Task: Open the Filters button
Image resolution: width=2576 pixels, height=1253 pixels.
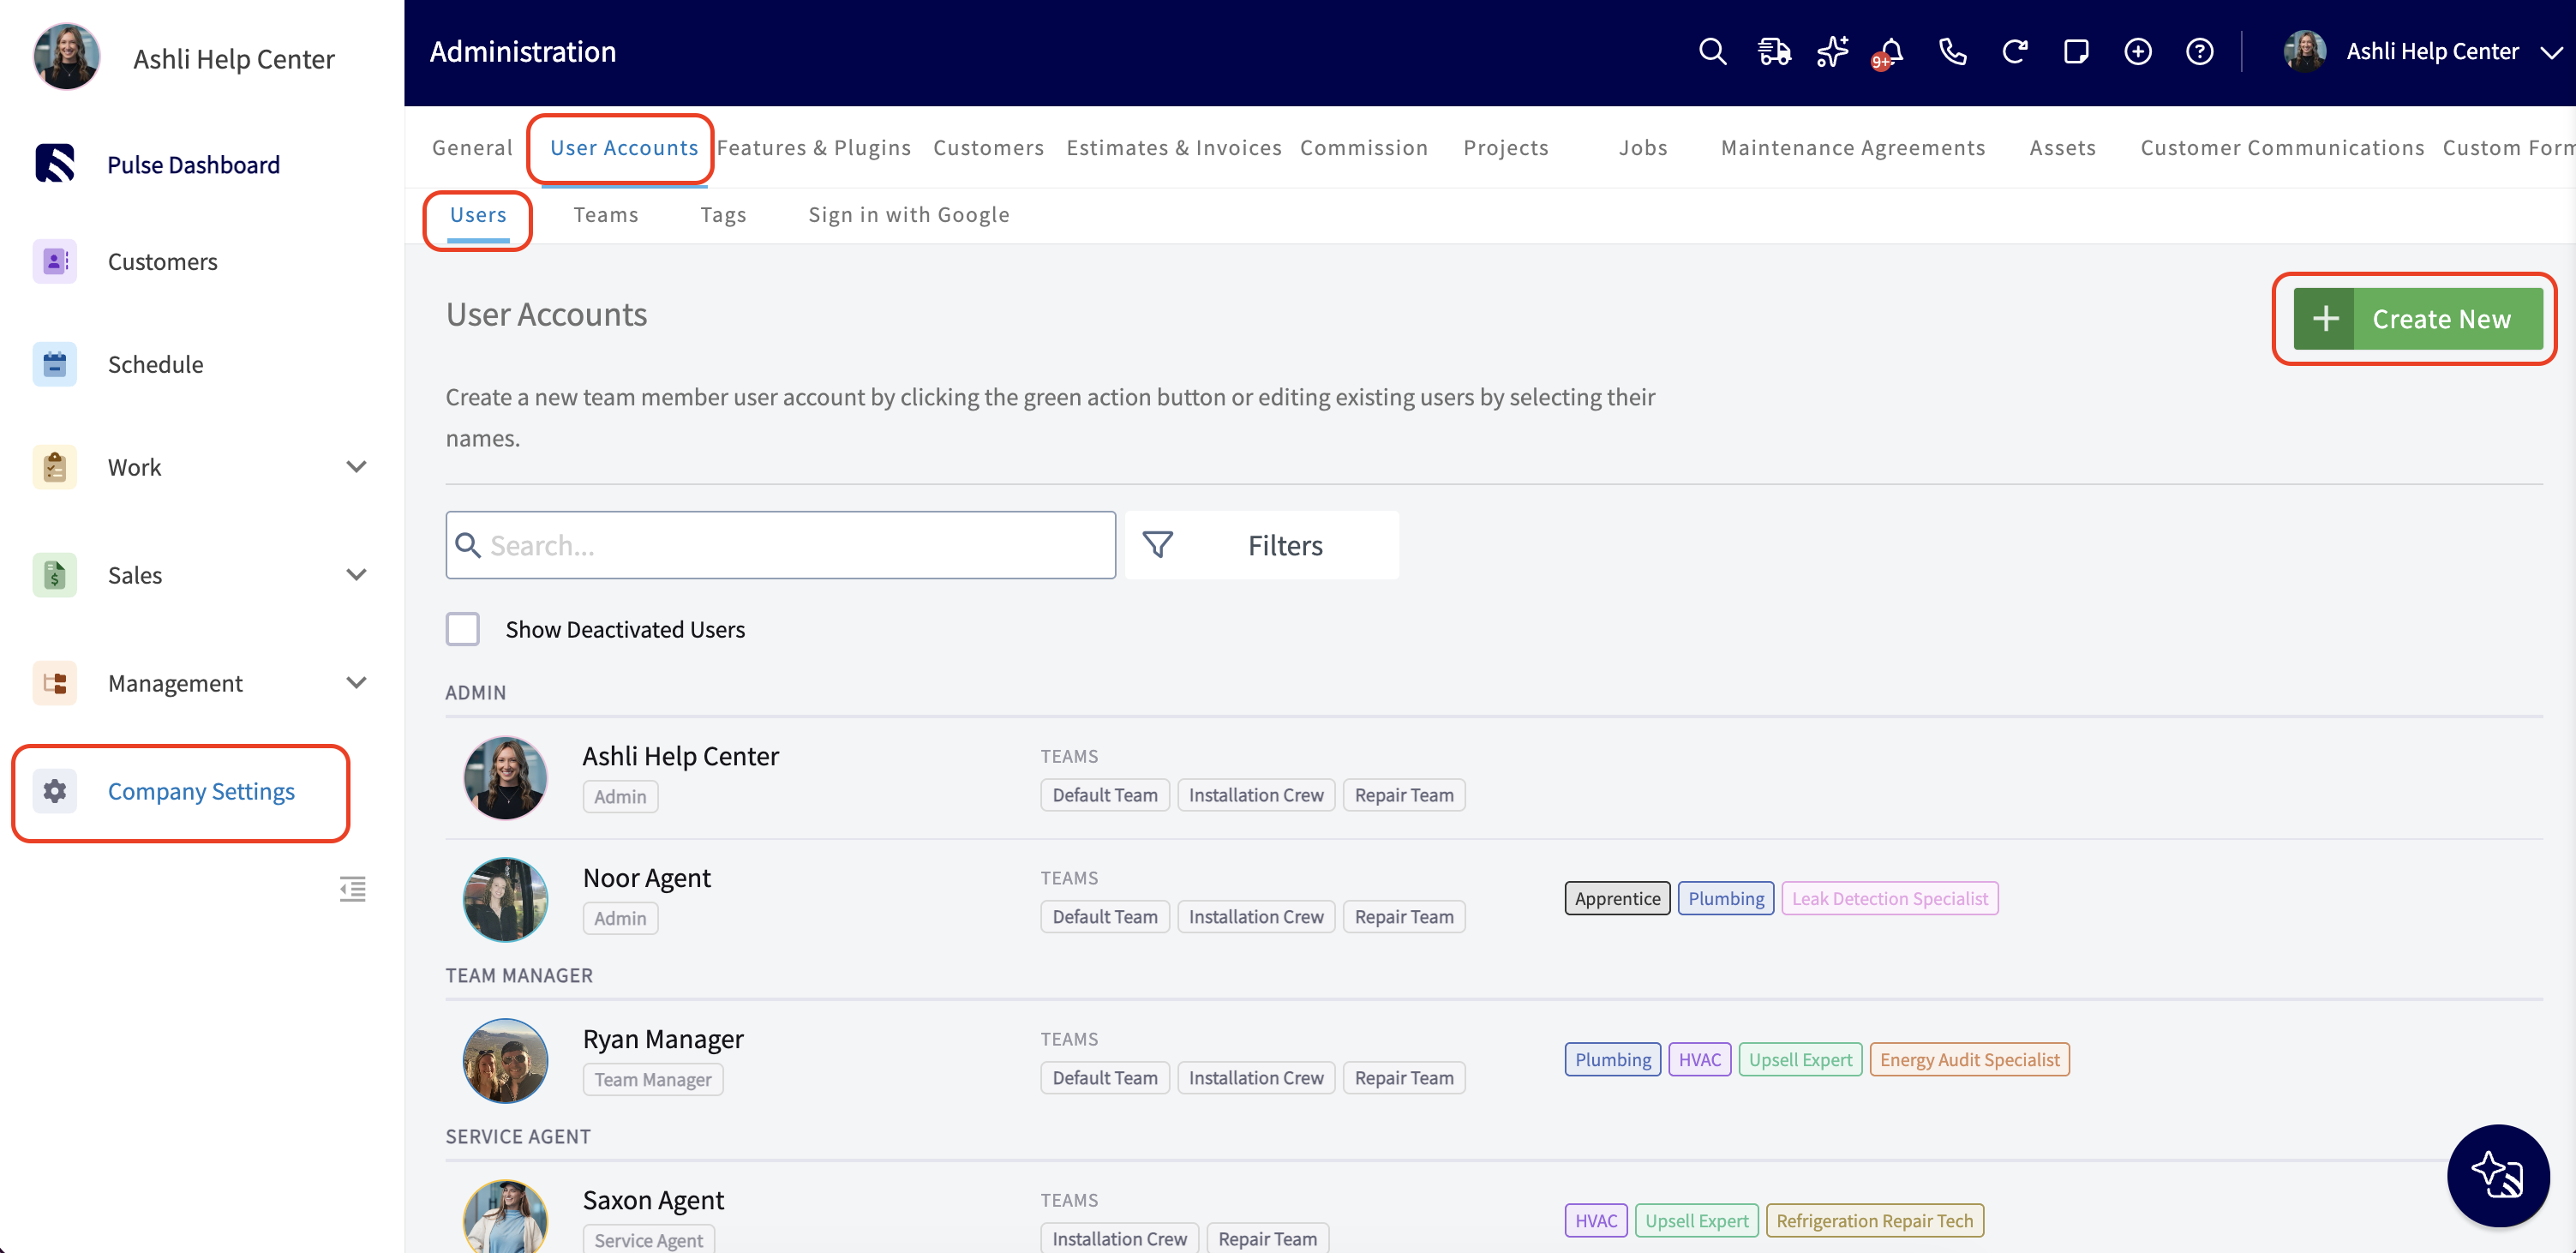Action: [x=1262, y=545]
